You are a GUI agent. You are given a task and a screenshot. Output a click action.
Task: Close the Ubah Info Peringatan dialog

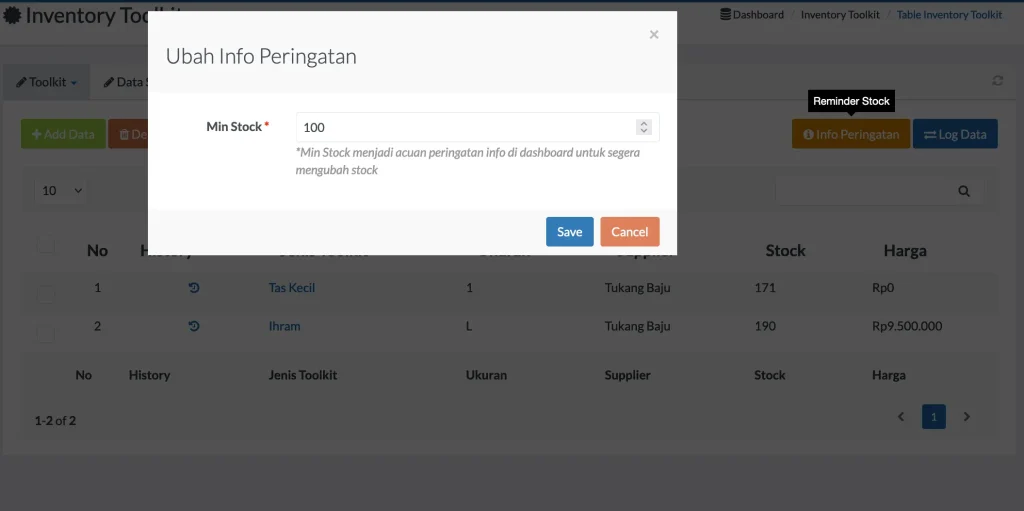[653, 35]
